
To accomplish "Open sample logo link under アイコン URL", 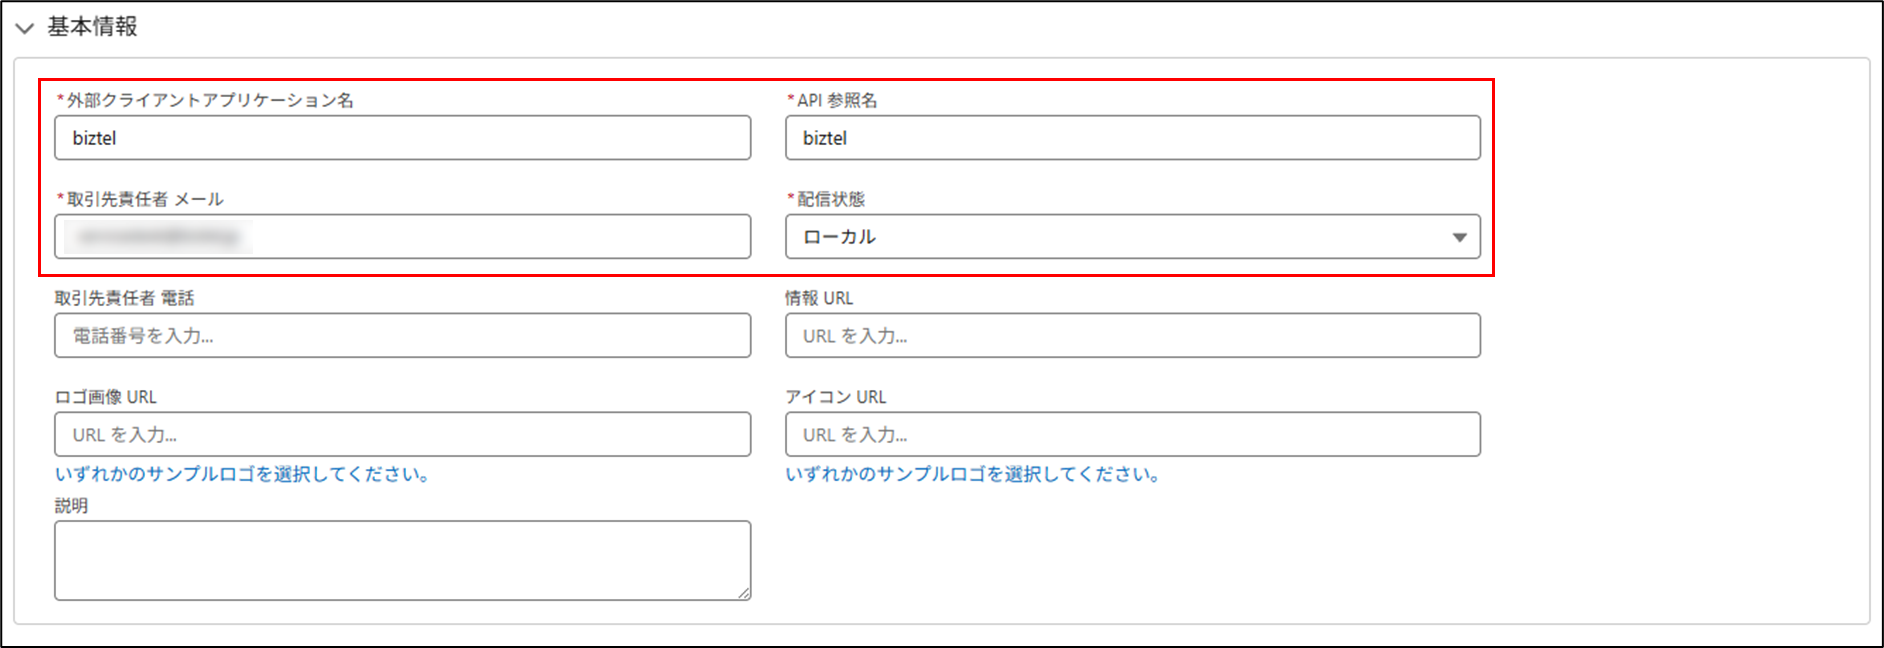I will [x=973, y=474].
